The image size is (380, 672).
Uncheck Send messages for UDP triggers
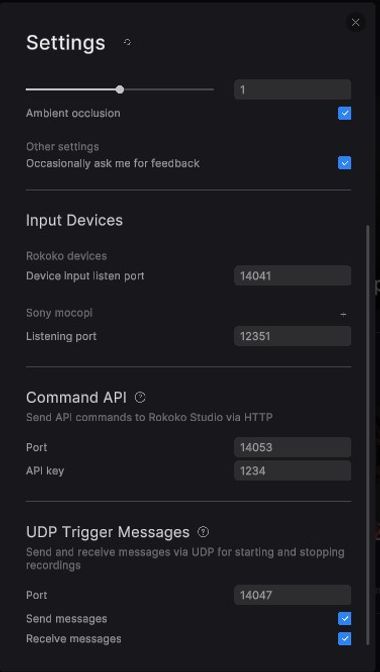point(344,618)
